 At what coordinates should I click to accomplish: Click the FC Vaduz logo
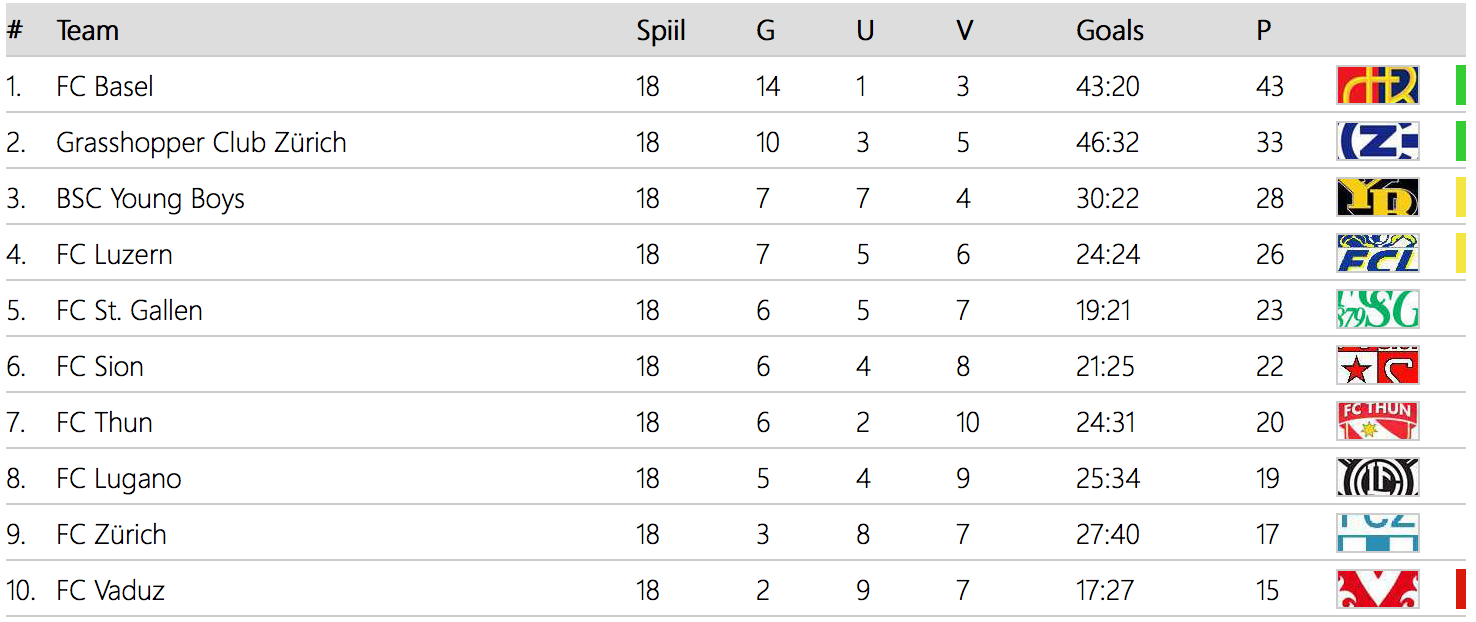pos(1377,590)
